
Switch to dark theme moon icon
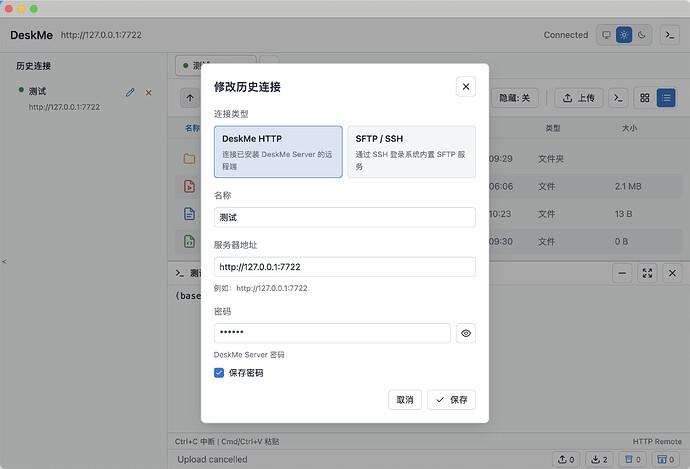(642, 35)
